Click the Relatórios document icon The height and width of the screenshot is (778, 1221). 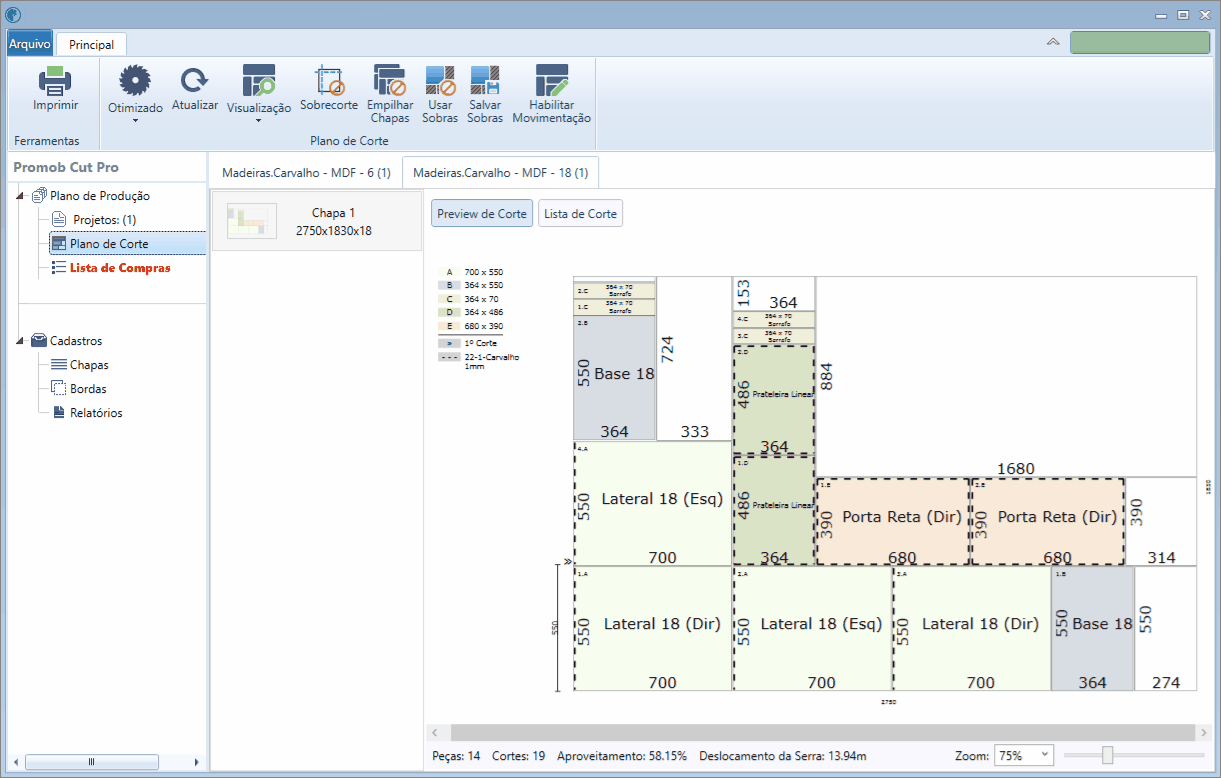pyautogui.click(x=59, y=413)
